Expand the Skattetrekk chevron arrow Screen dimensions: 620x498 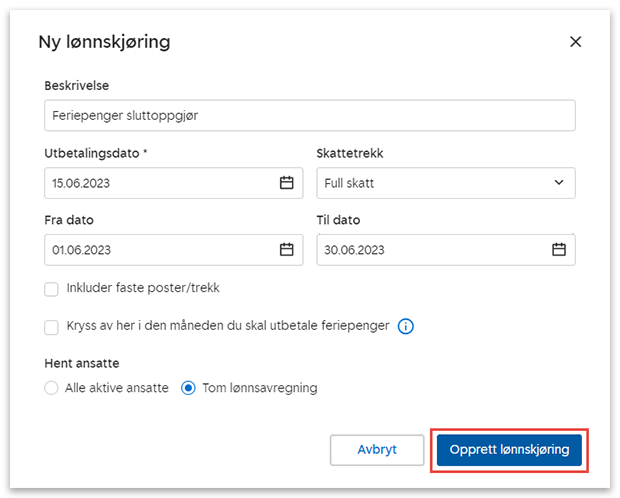point(559,183)
